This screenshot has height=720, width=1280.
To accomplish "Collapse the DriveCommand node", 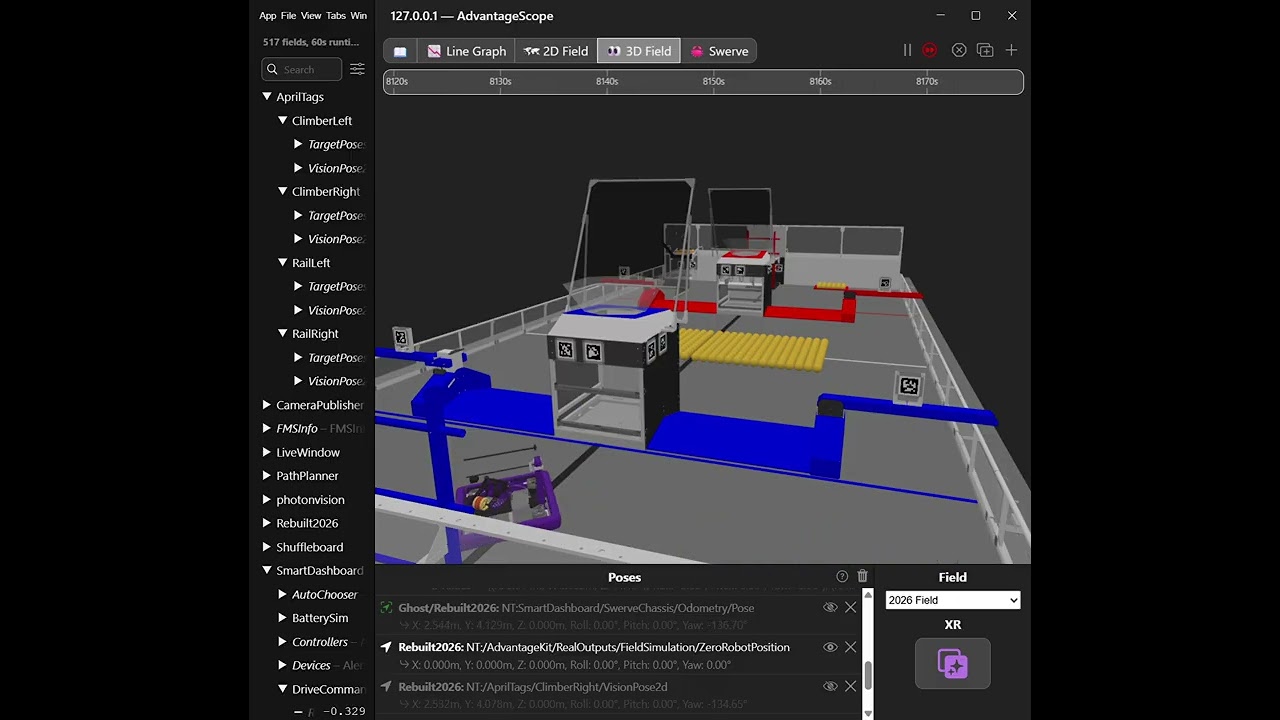I will point(283,689).
